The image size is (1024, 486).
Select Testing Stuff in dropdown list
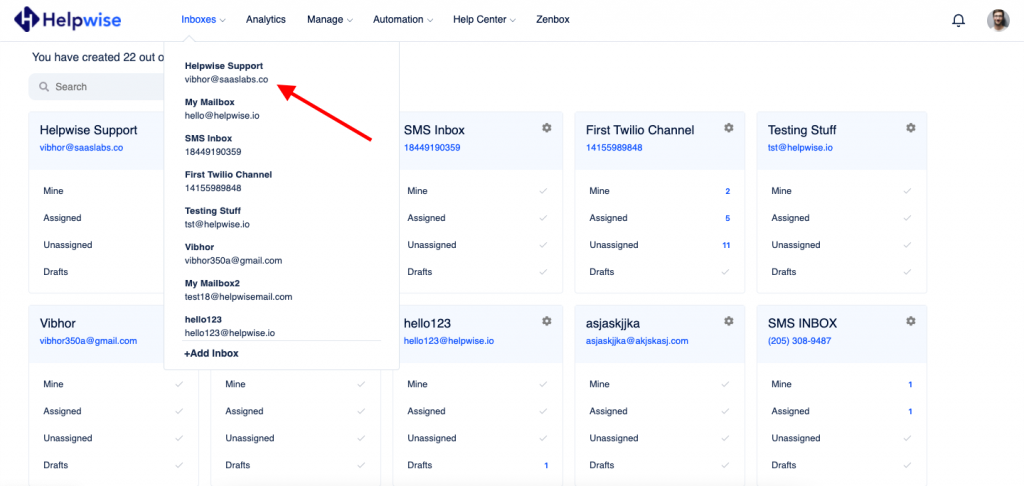217,218
